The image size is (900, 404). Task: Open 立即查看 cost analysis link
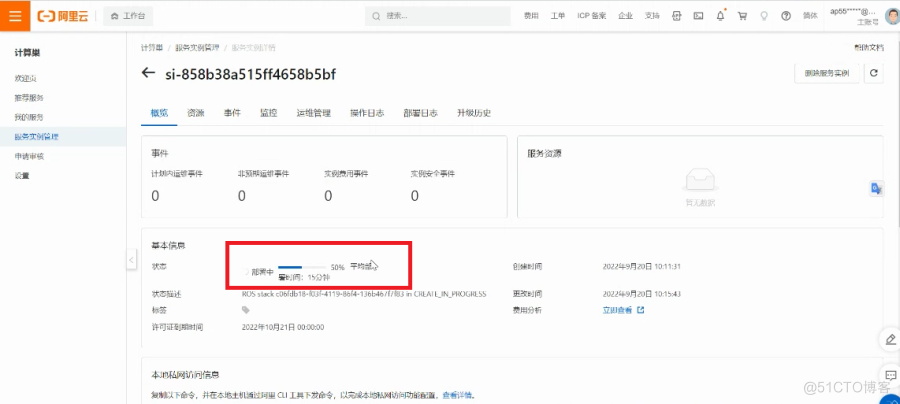point(623,310)
